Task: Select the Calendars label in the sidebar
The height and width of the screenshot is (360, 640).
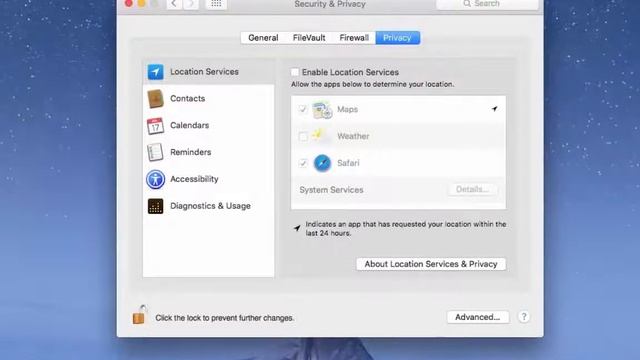Action: pos(189,125)
